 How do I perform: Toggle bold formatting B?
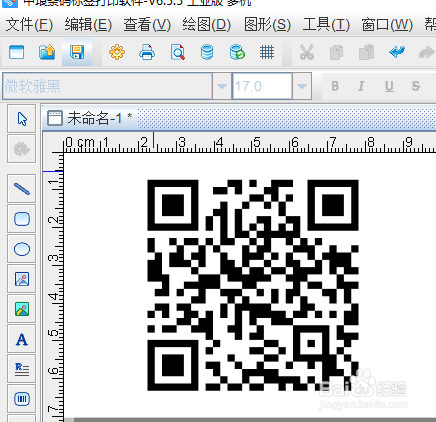click(x=335, y=86)
